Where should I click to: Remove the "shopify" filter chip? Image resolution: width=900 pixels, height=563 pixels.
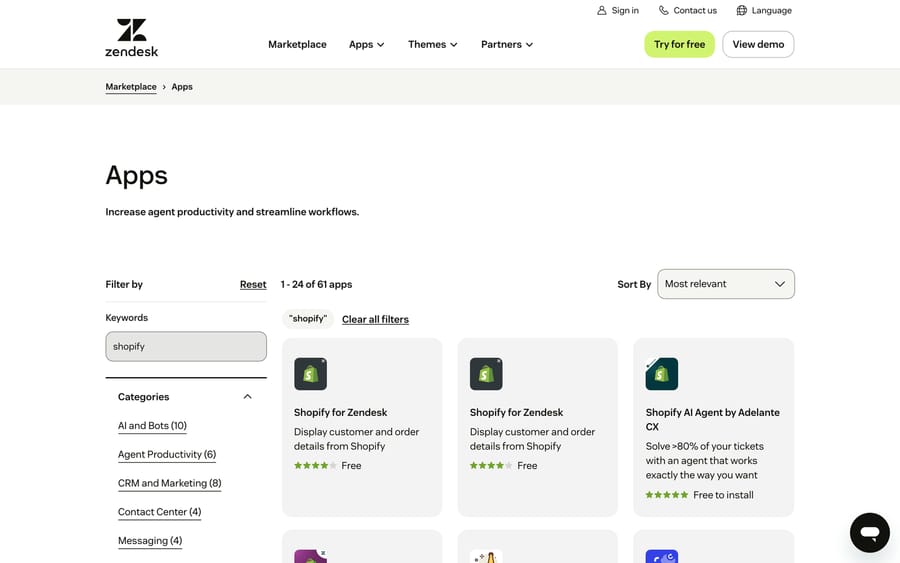(308, 319)
